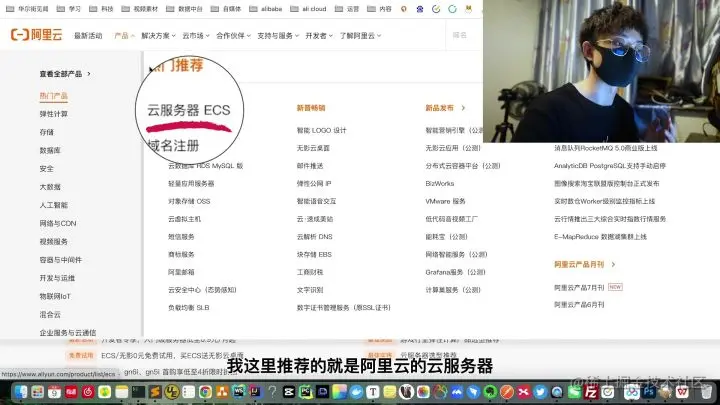Launch CapCut from the dock

pos(289,392)
